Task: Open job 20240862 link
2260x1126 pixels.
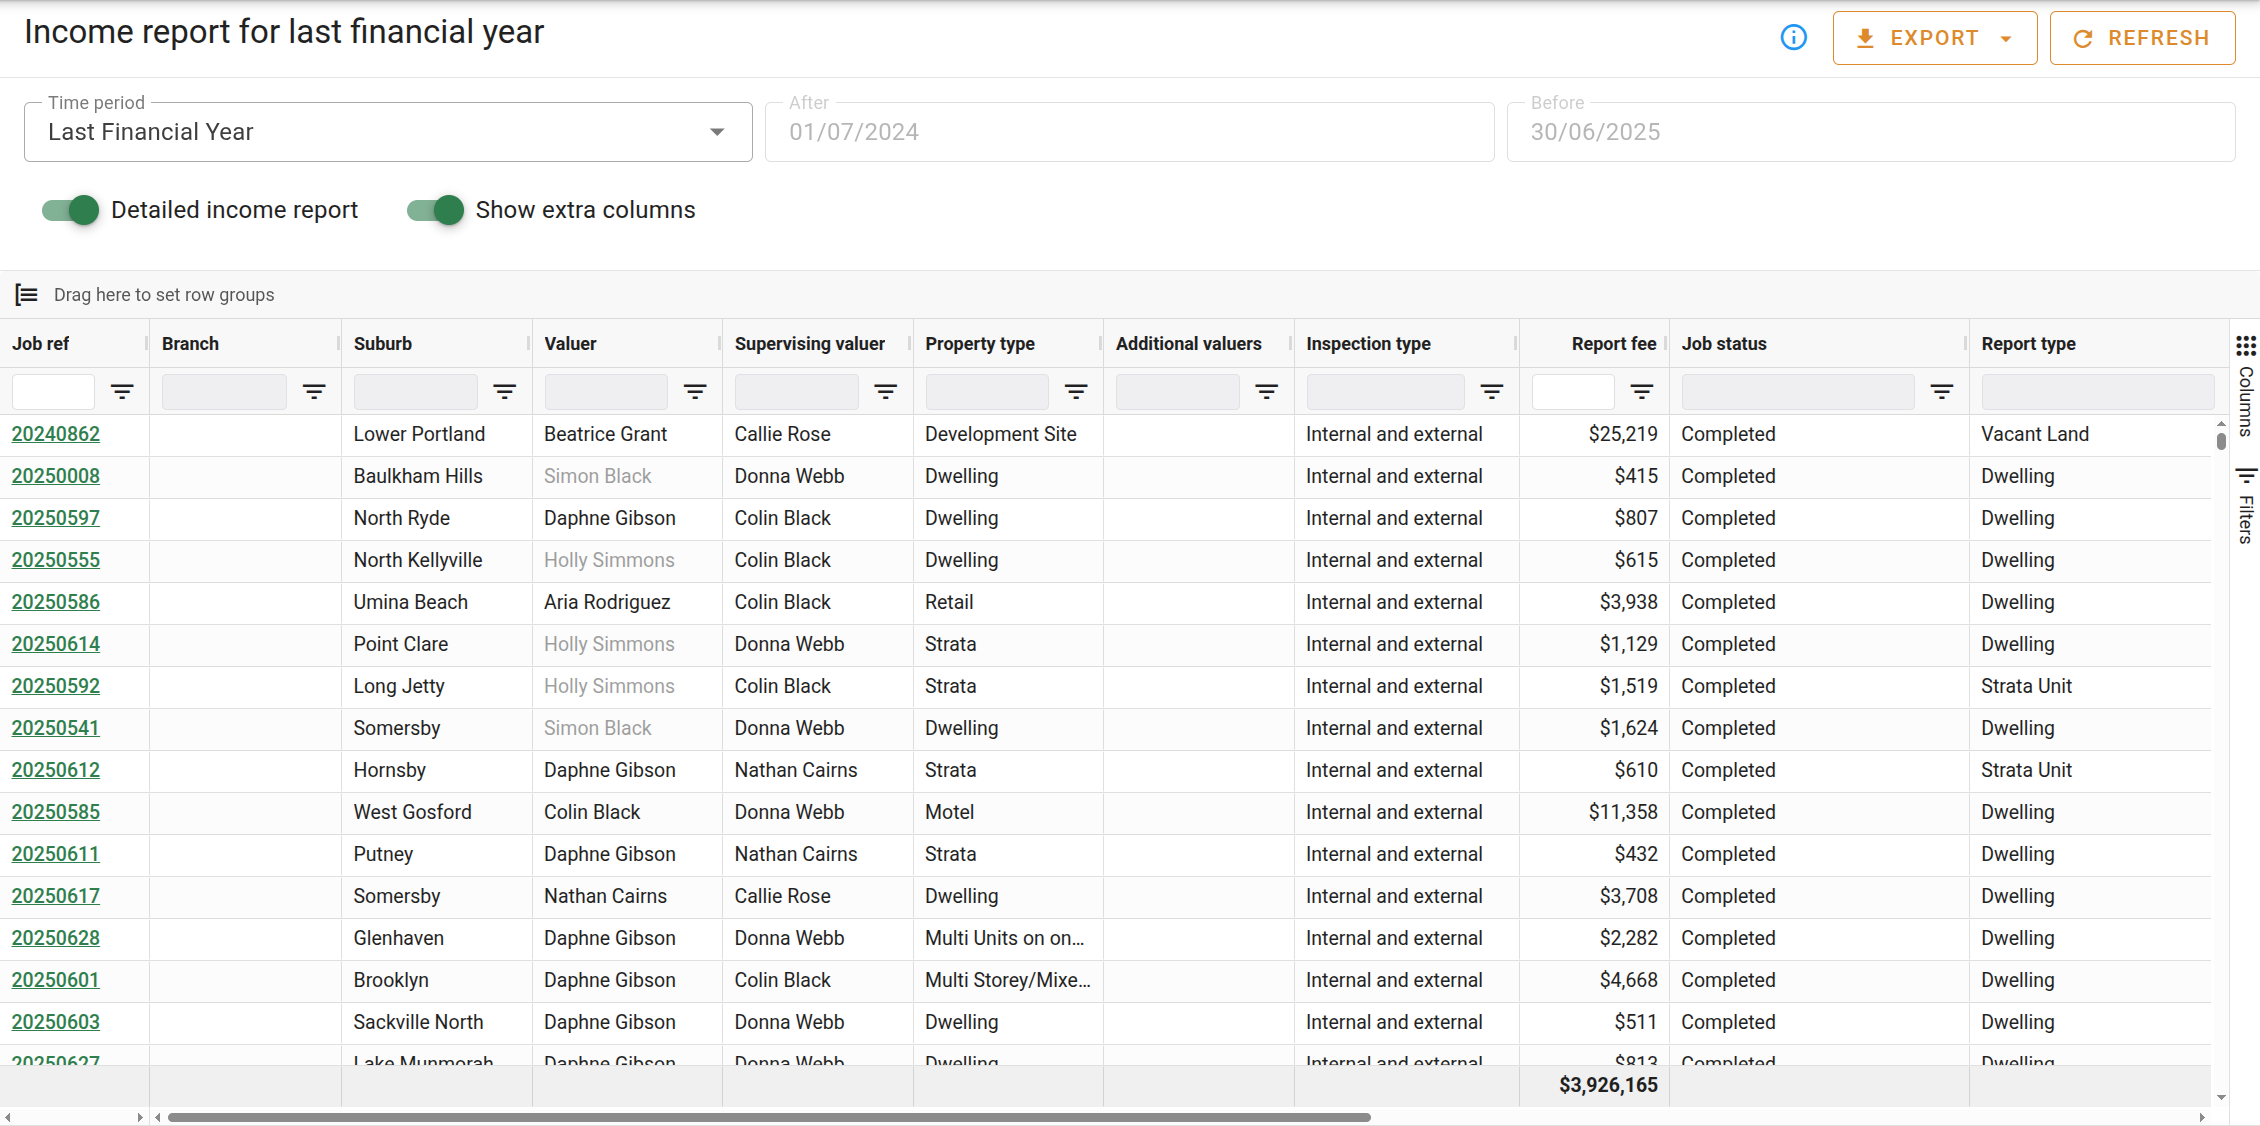Action: click(x=56, y=434)
